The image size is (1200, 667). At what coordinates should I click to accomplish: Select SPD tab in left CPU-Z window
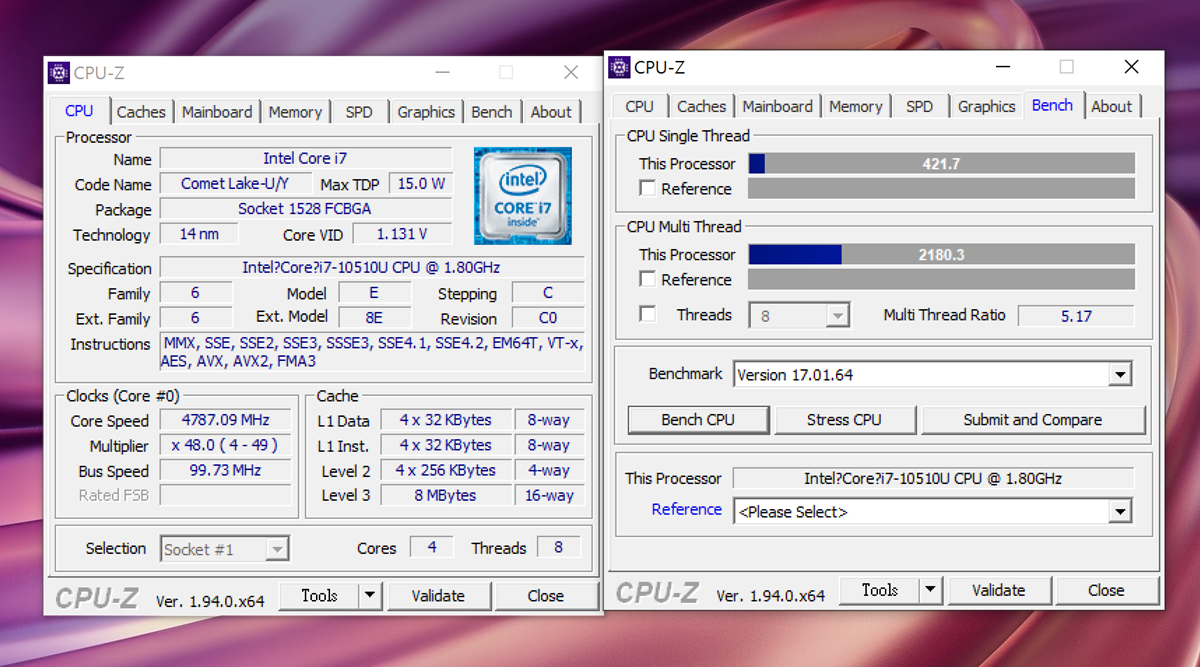pyautogui.click(x=359, y=112)
